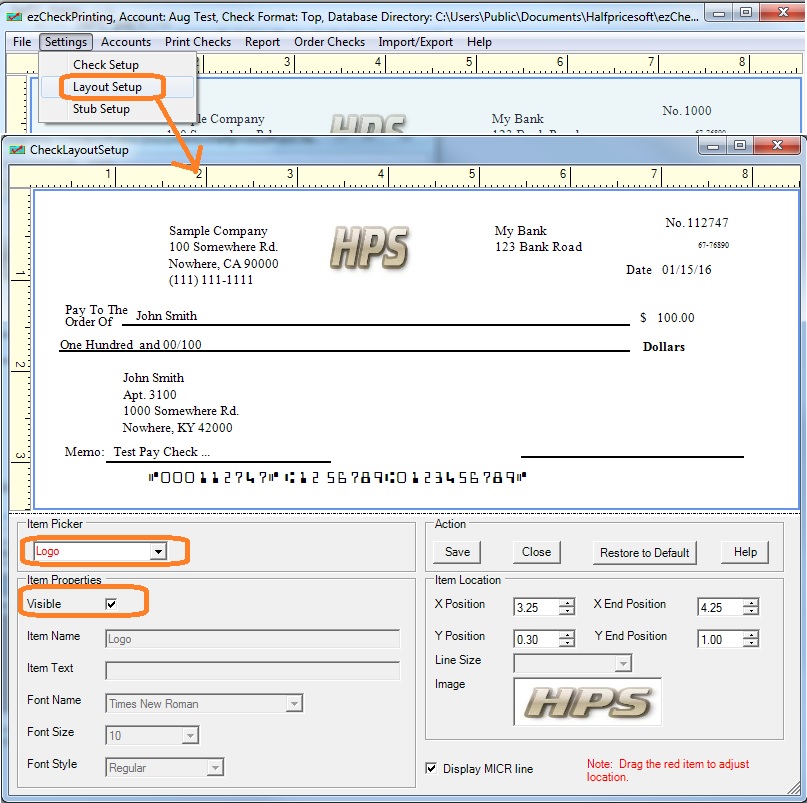This screenshot has height=803, width=807.
Task: Click the CheckLayoutSetup window title icon
Action: tap(17, 150)
